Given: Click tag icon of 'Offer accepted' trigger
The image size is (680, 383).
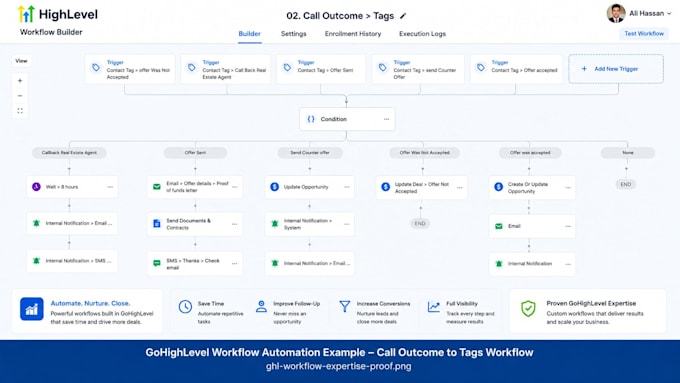Looking at the screenshot, I should [481, 67].
